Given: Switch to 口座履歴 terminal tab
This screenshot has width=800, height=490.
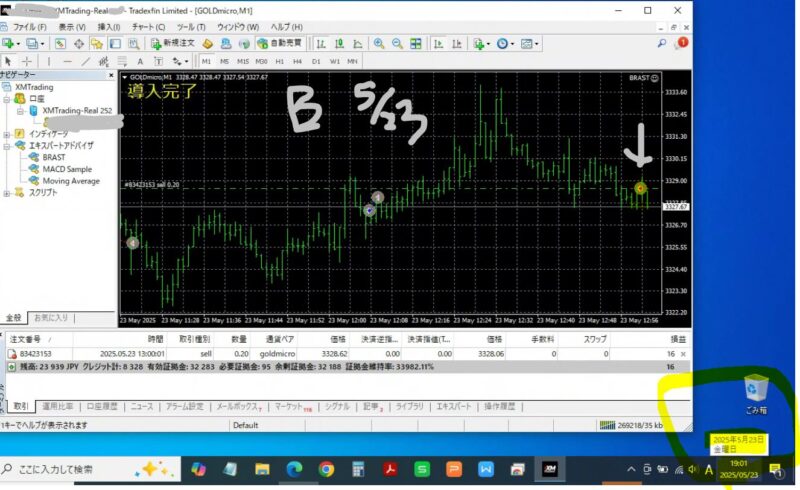Looking at the screenshot, I should (102, 406).
